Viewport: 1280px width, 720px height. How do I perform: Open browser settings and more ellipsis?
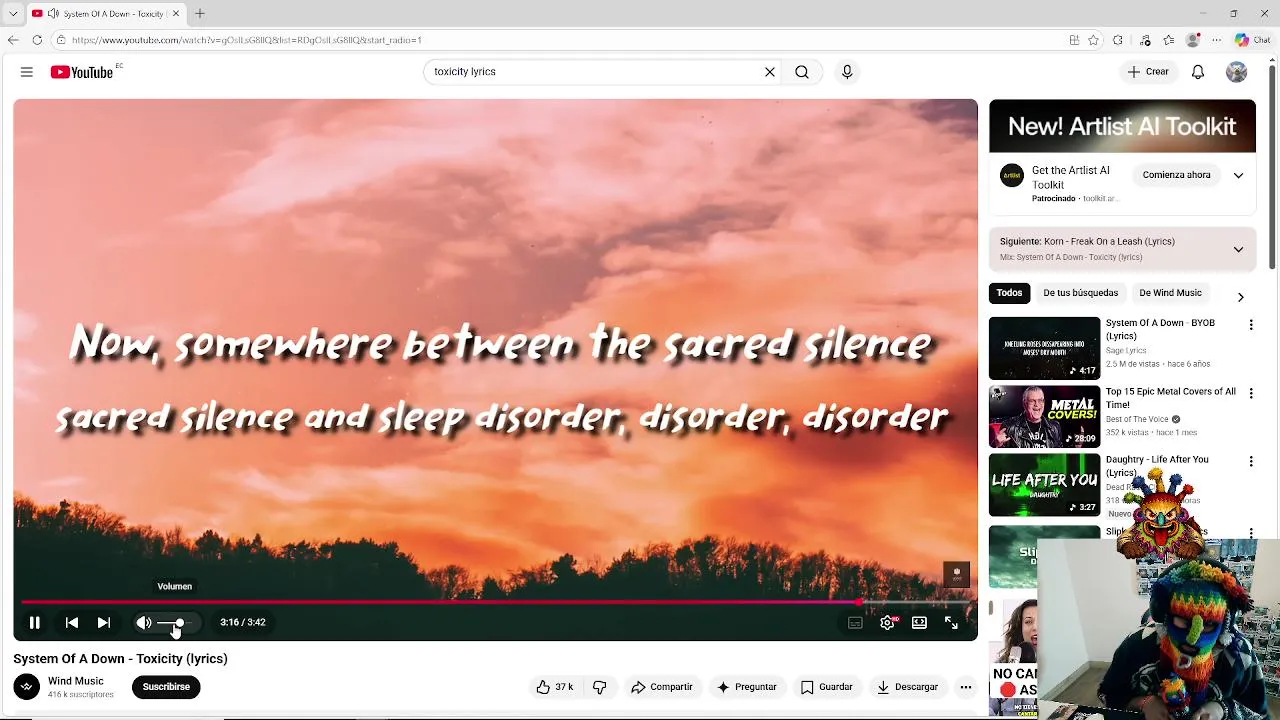point(1217,40)
